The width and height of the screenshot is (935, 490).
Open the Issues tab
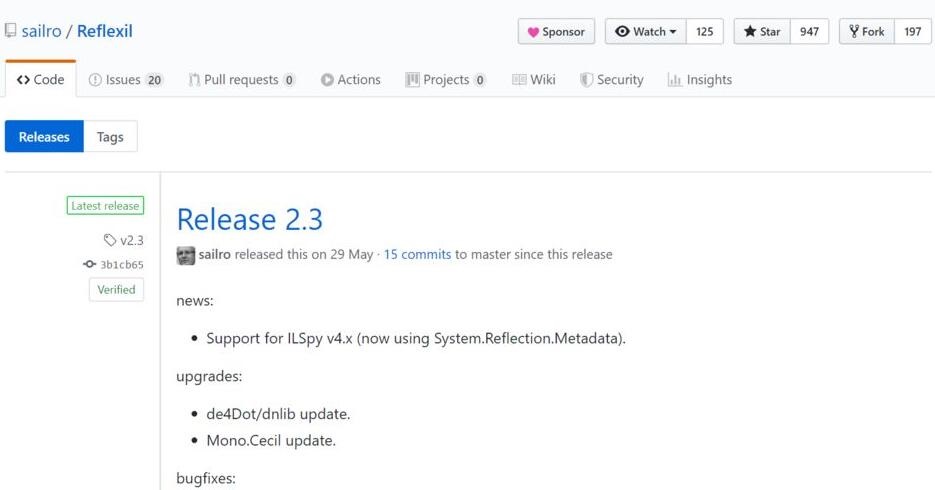pyautogui.click(x=125, y=79)
